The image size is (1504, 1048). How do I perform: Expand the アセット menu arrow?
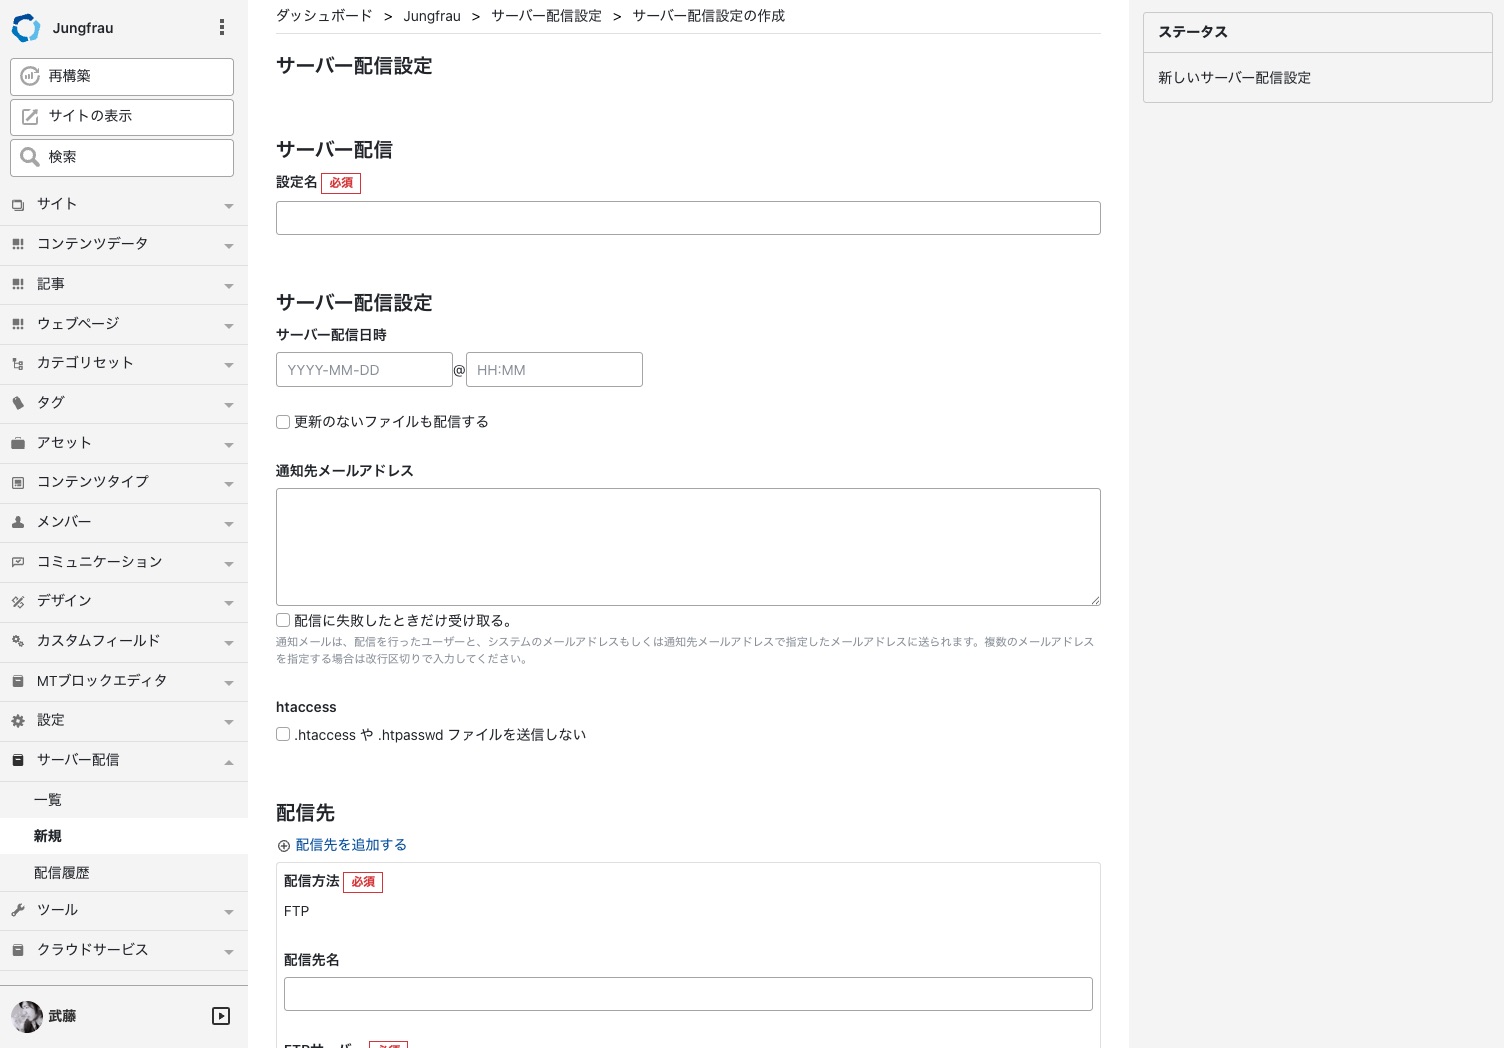coord(229,445)
